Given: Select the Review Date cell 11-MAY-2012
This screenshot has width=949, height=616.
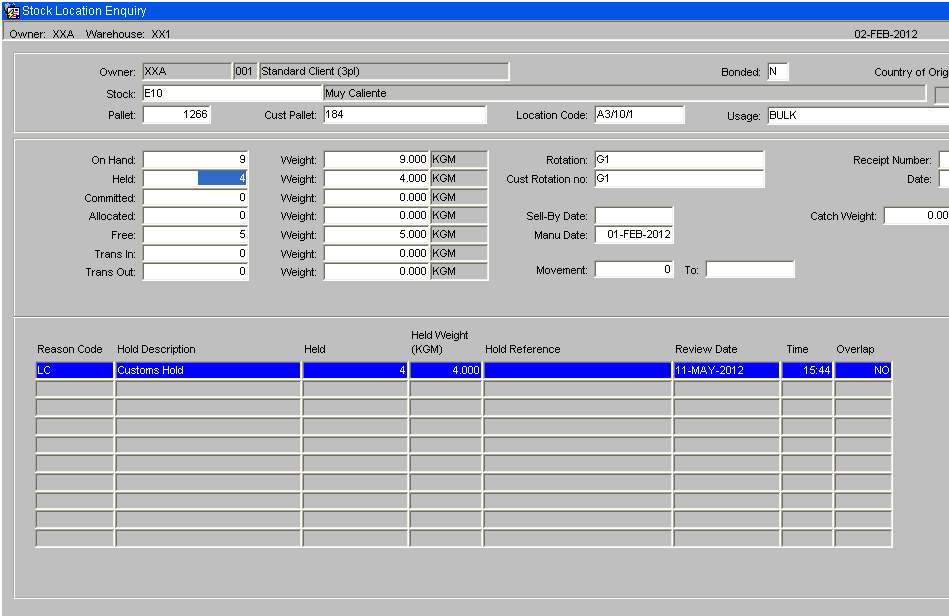Looking at the screenshot, I should pyautogui.click(x=726, y=370).
